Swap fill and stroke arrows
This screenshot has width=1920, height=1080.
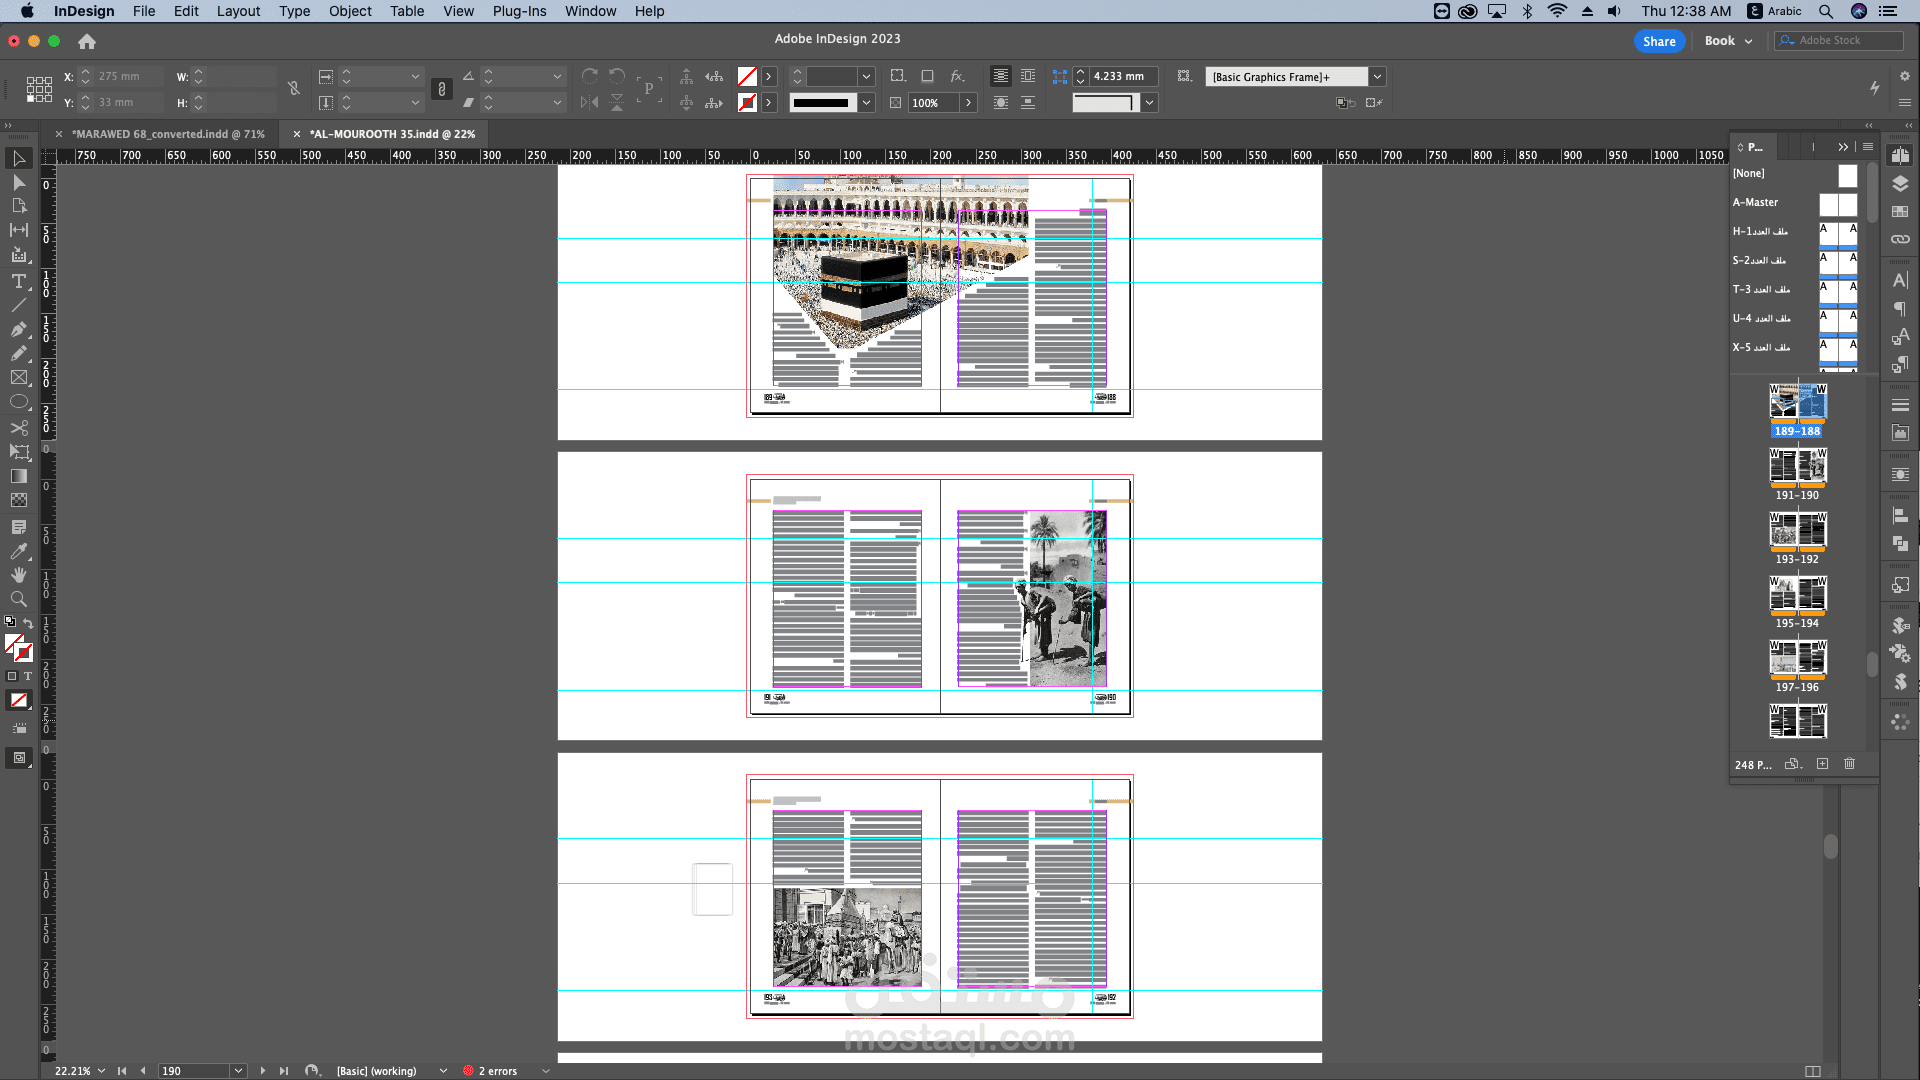click(x=28, y=623)
